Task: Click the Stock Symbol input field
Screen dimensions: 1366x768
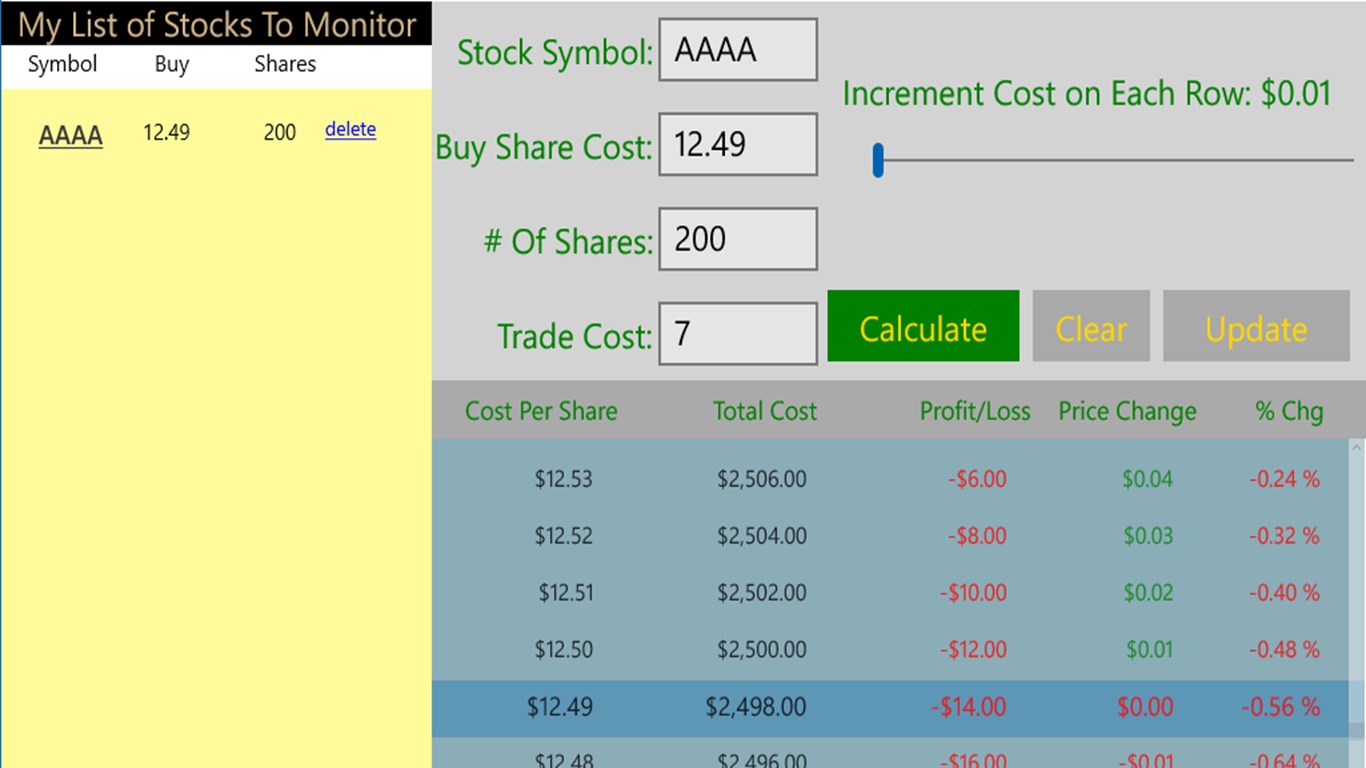Action: click(738, 50)
